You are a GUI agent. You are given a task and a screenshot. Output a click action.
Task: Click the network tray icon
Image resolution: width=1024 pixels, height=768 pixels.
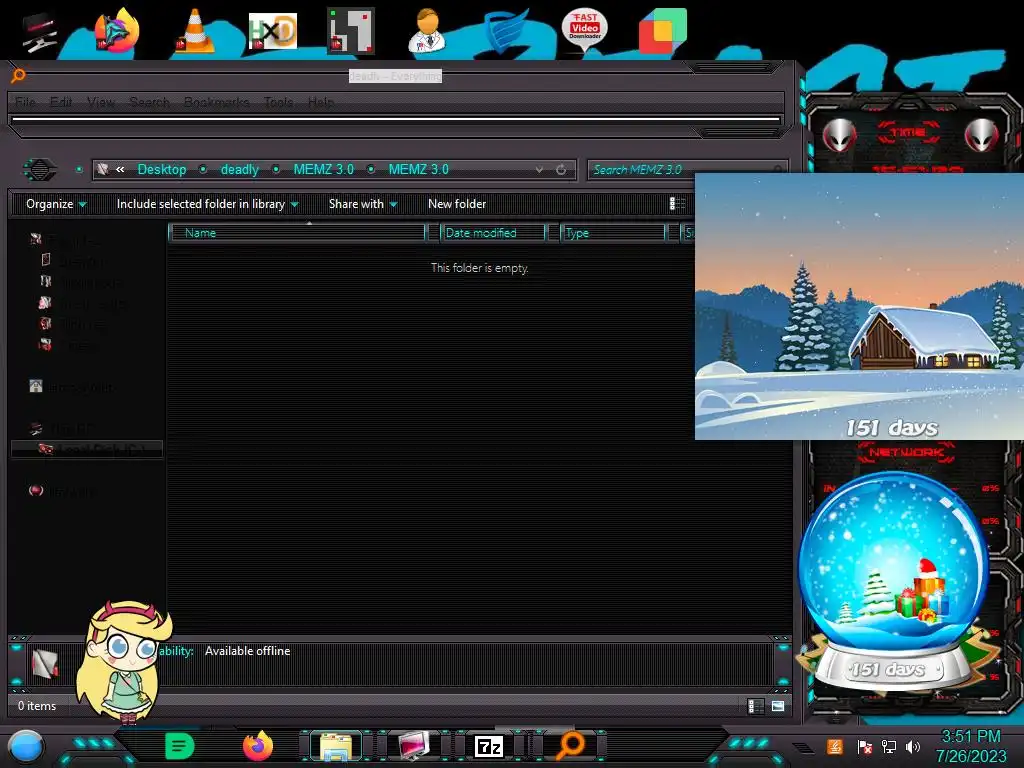tap(888, 746)
